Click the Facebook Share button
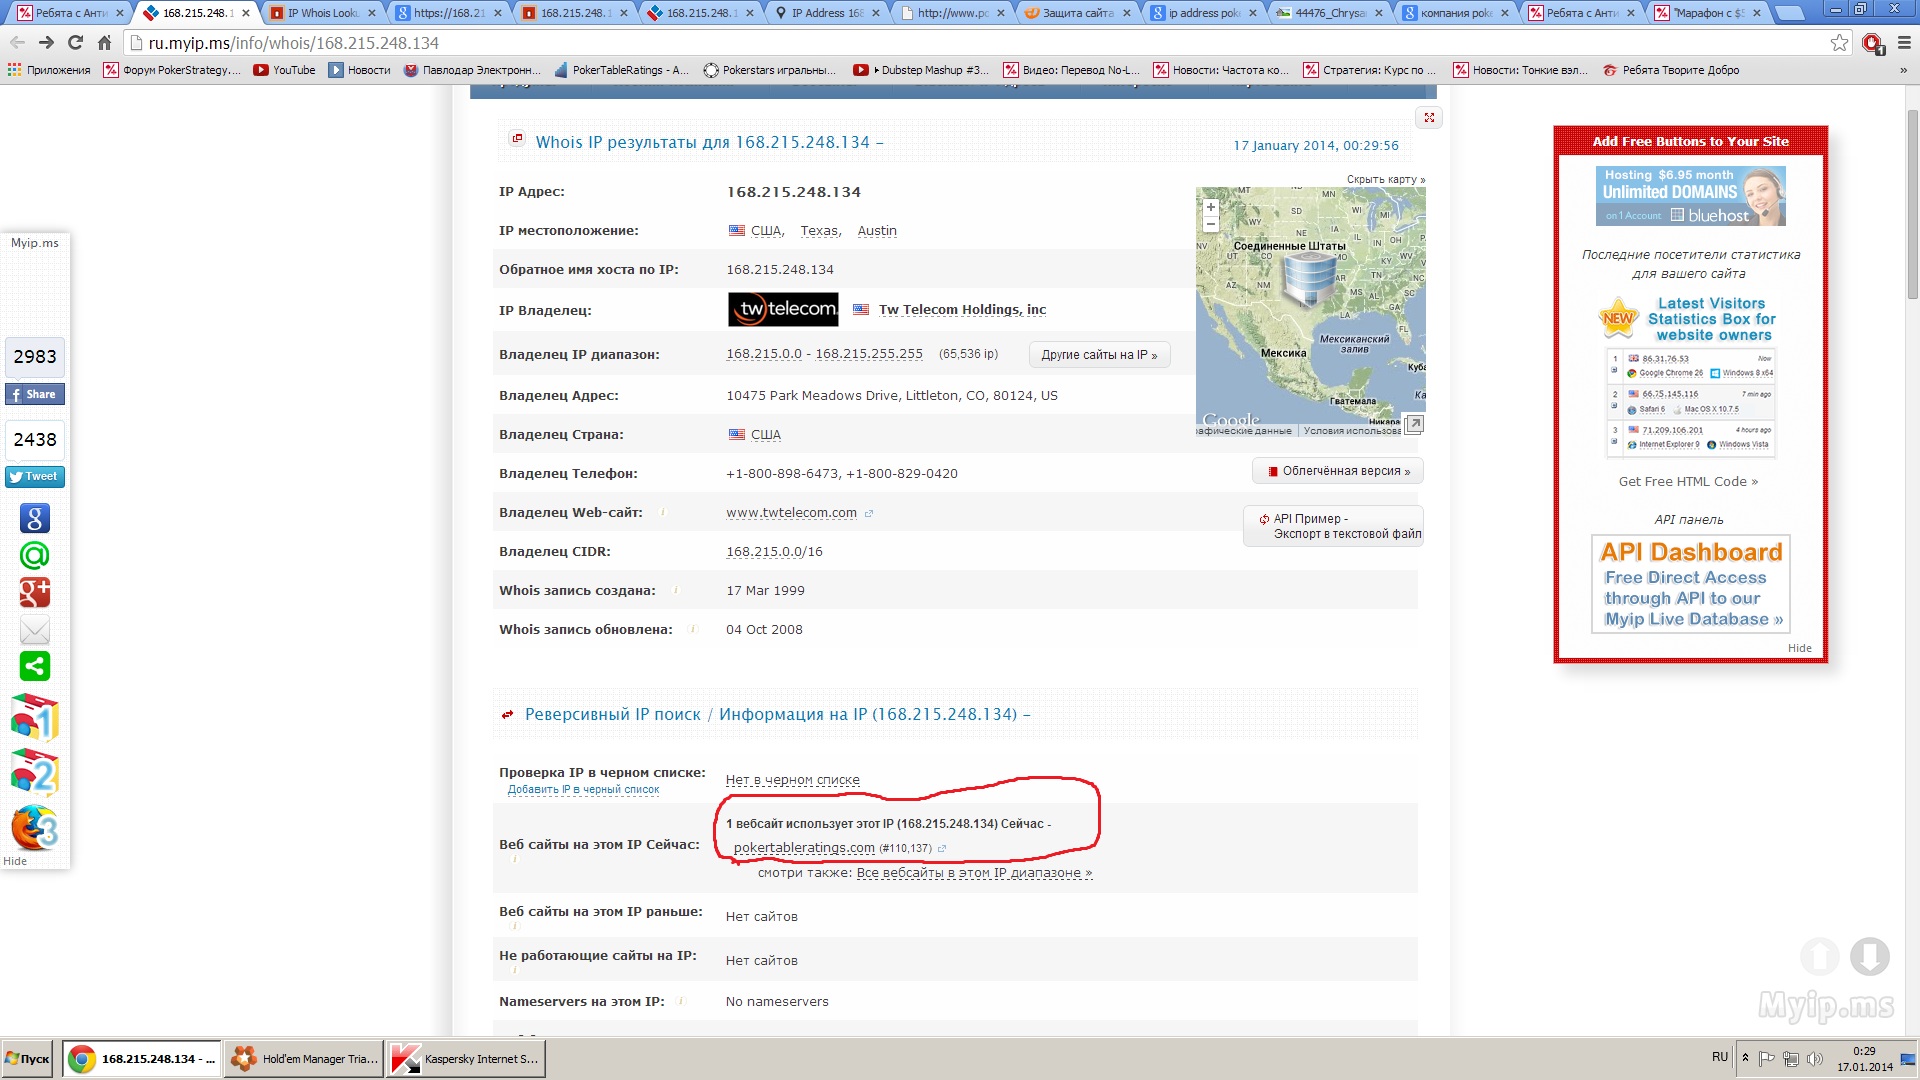 [35, 394]
